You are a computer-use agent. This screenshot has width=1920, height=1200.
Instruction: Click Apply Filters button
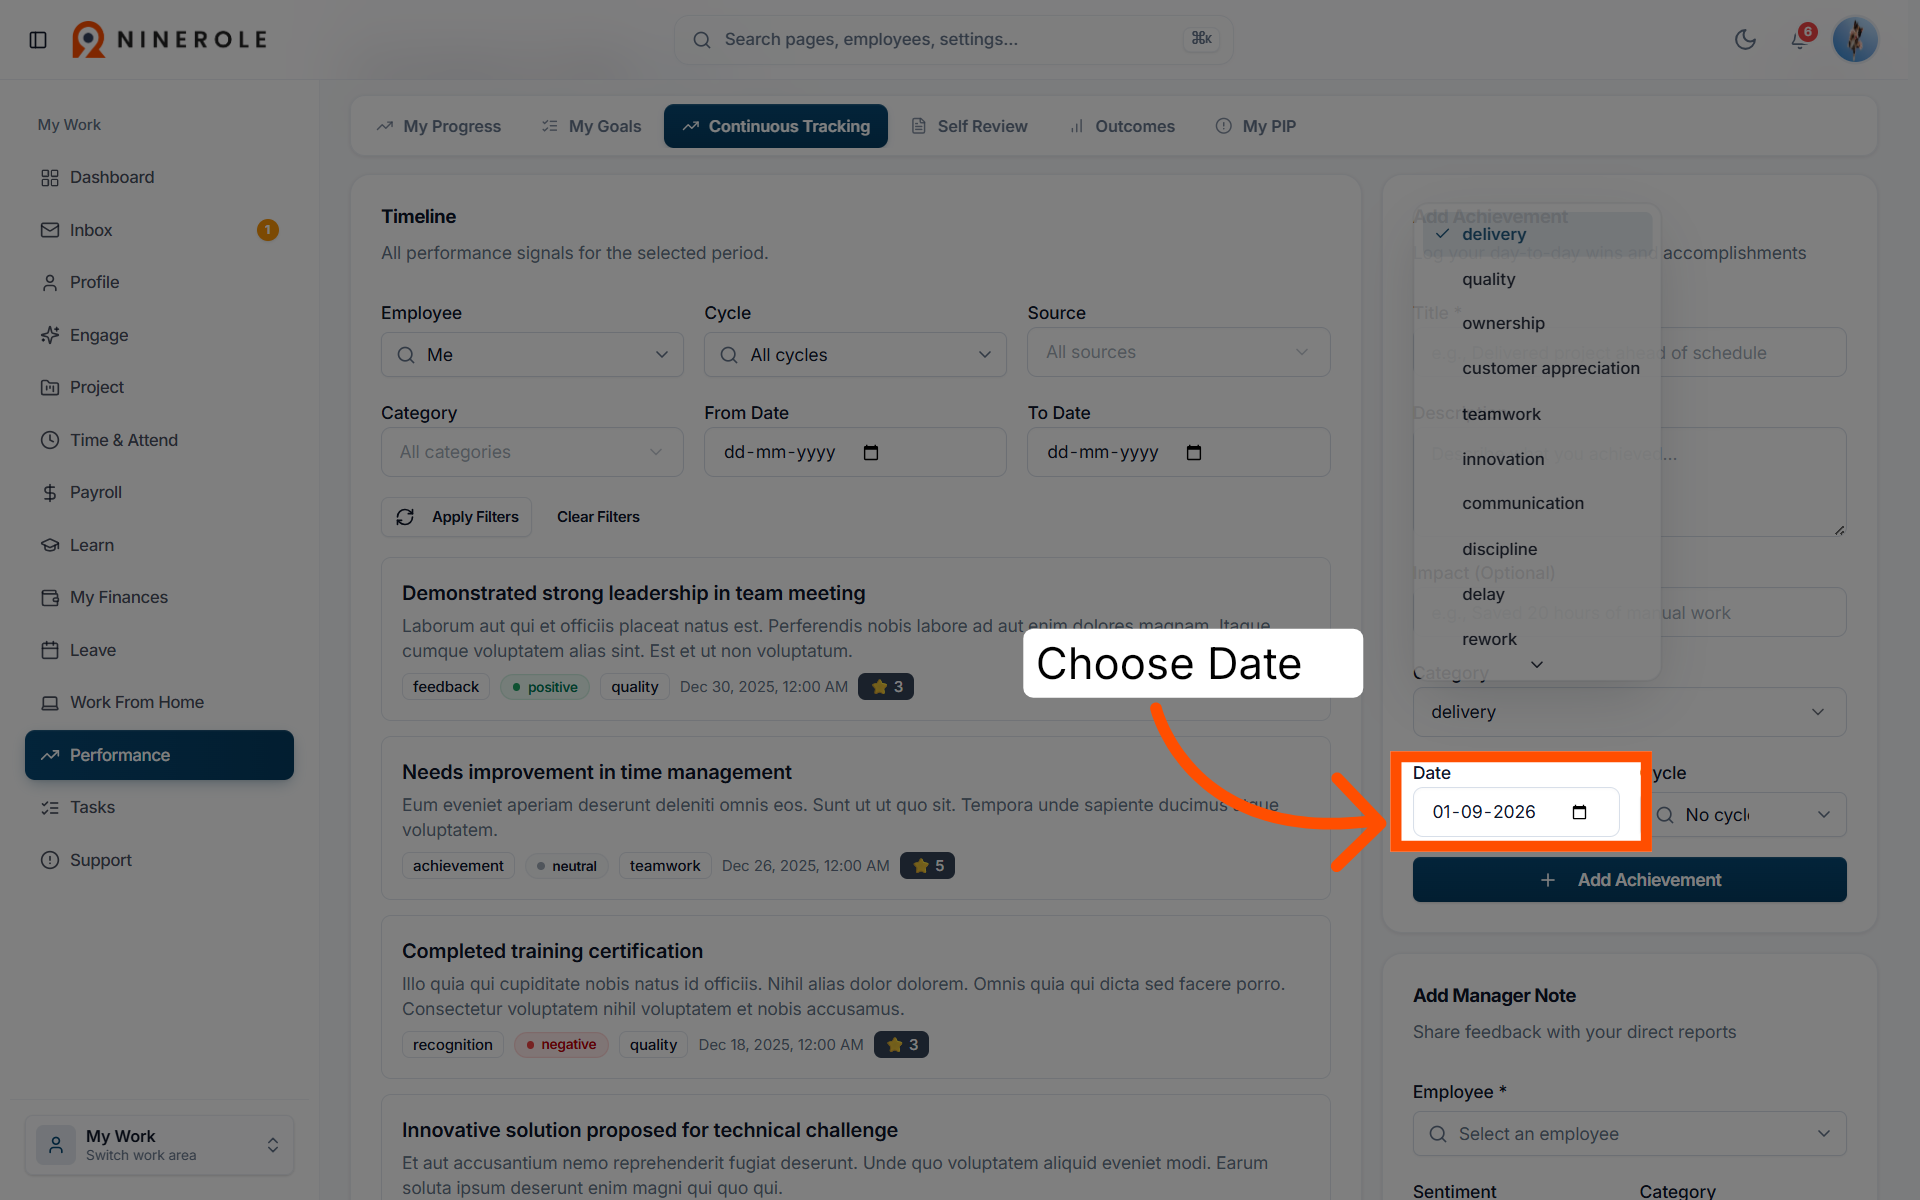coord(456,517)
